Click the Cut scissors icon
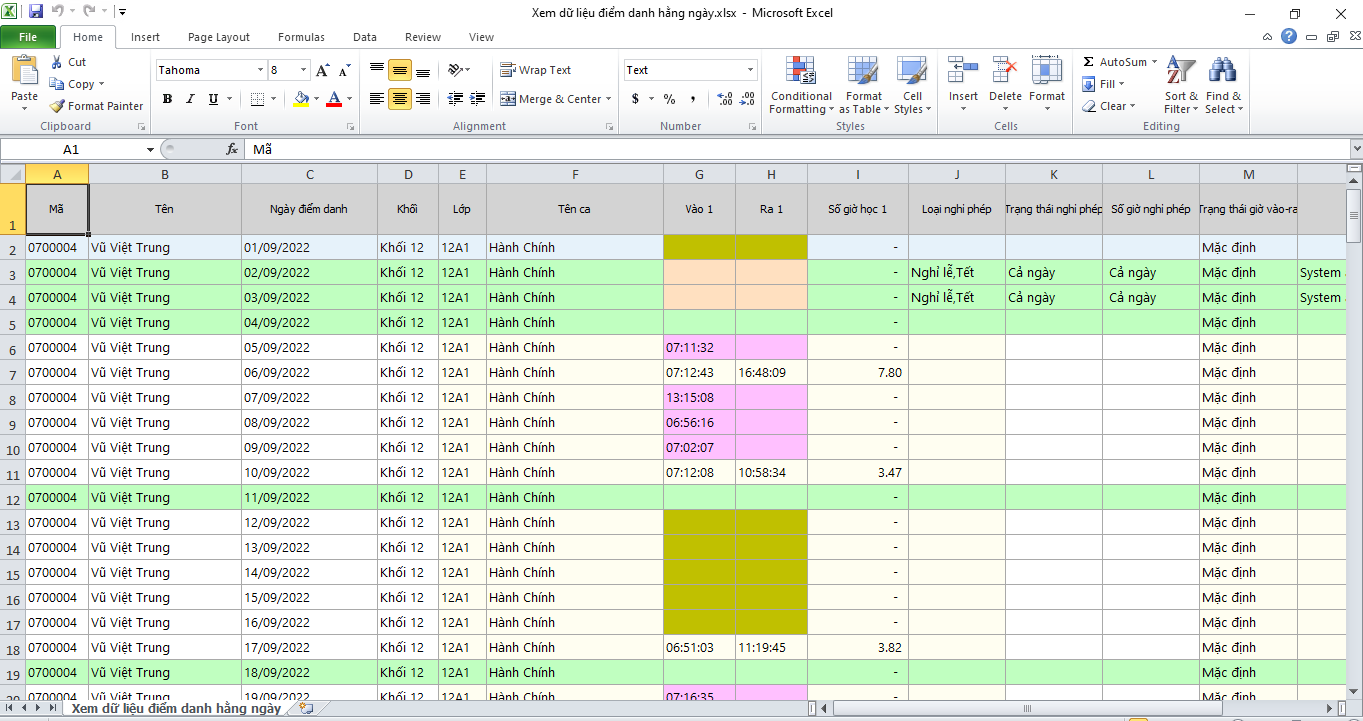 57,62
